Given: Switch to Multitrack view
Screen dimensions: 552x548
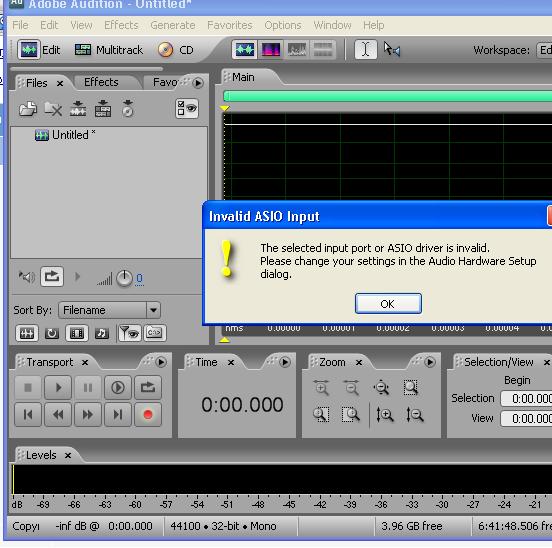Looking at the screenshot, I should click(109, 50).
